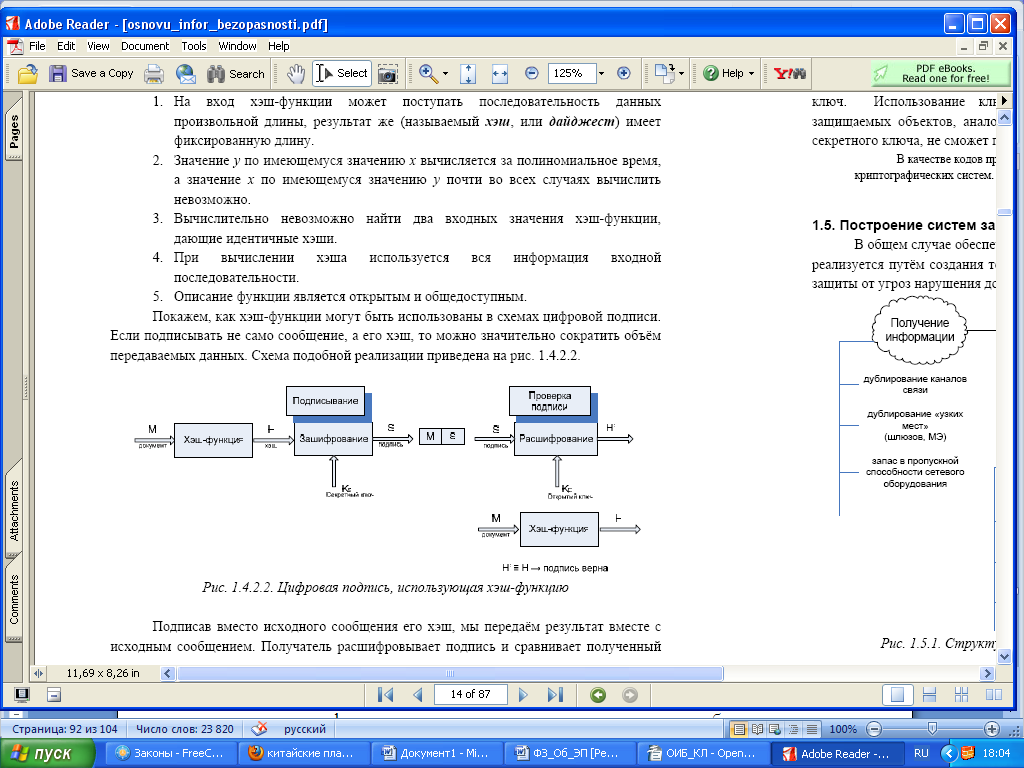
Task: Click the Windows Start button пуск
Action: [48, 753]
